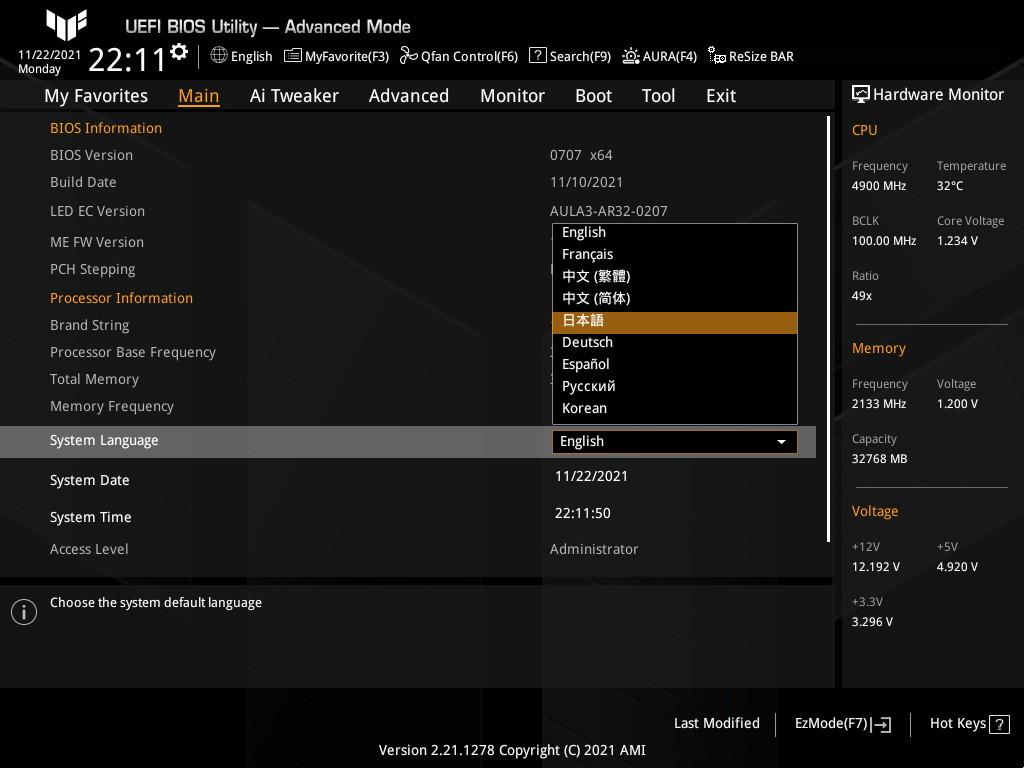Open the System Language dropdown arrow
This screenshot has height=768, width=1024.
tap(781, 442)
